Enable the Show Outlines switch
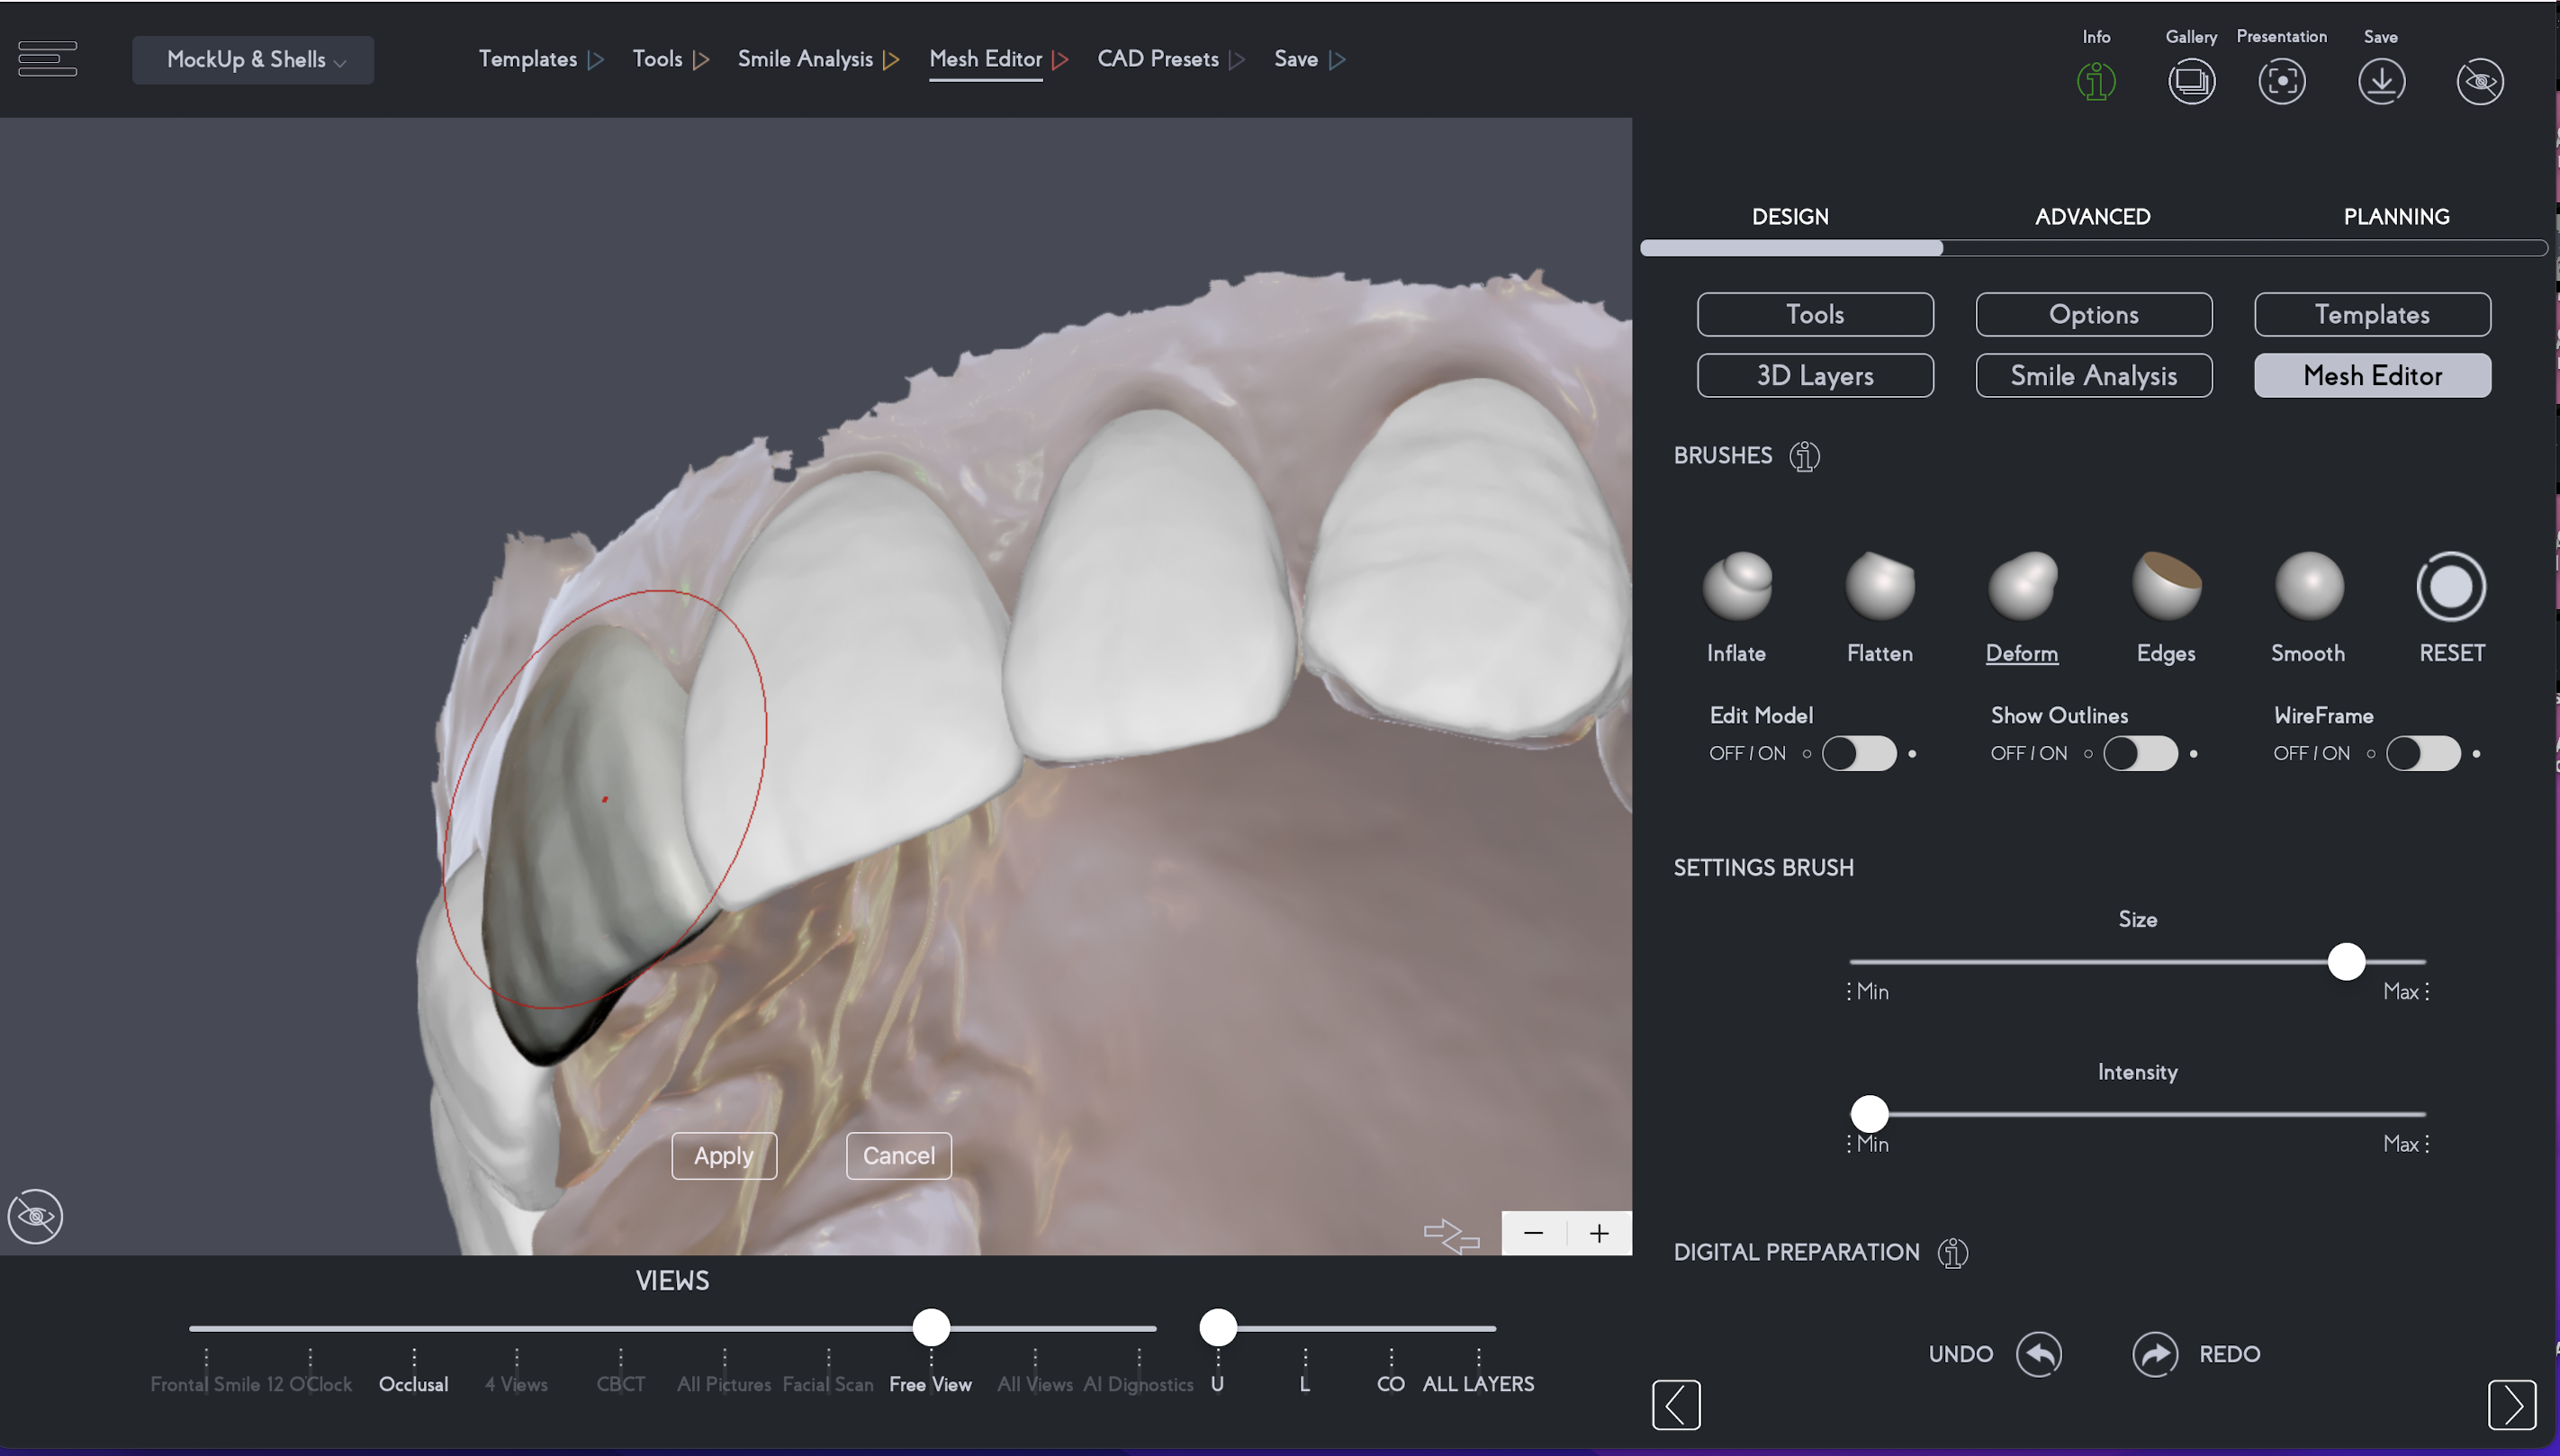 (x=2140, y=753)
